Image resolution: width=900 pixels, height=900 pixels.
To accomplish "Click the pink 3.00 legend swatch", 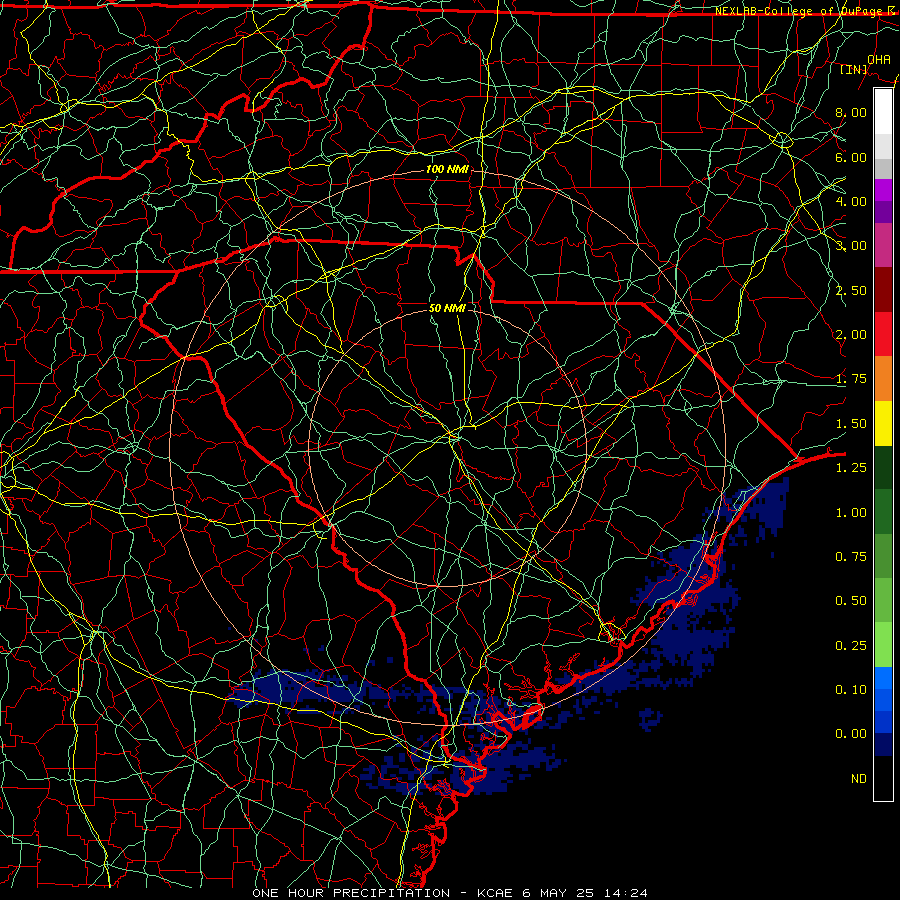I will pos(883,245).
